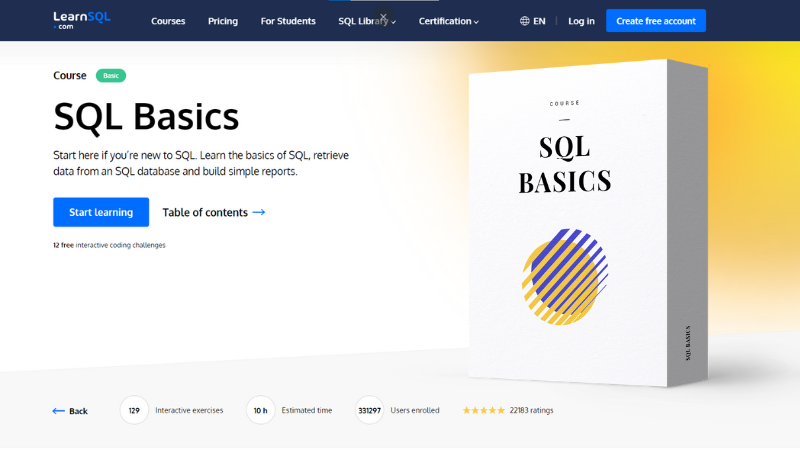Click the Start learning button
The width and height of the screenshot is (800, 450).
101,212
